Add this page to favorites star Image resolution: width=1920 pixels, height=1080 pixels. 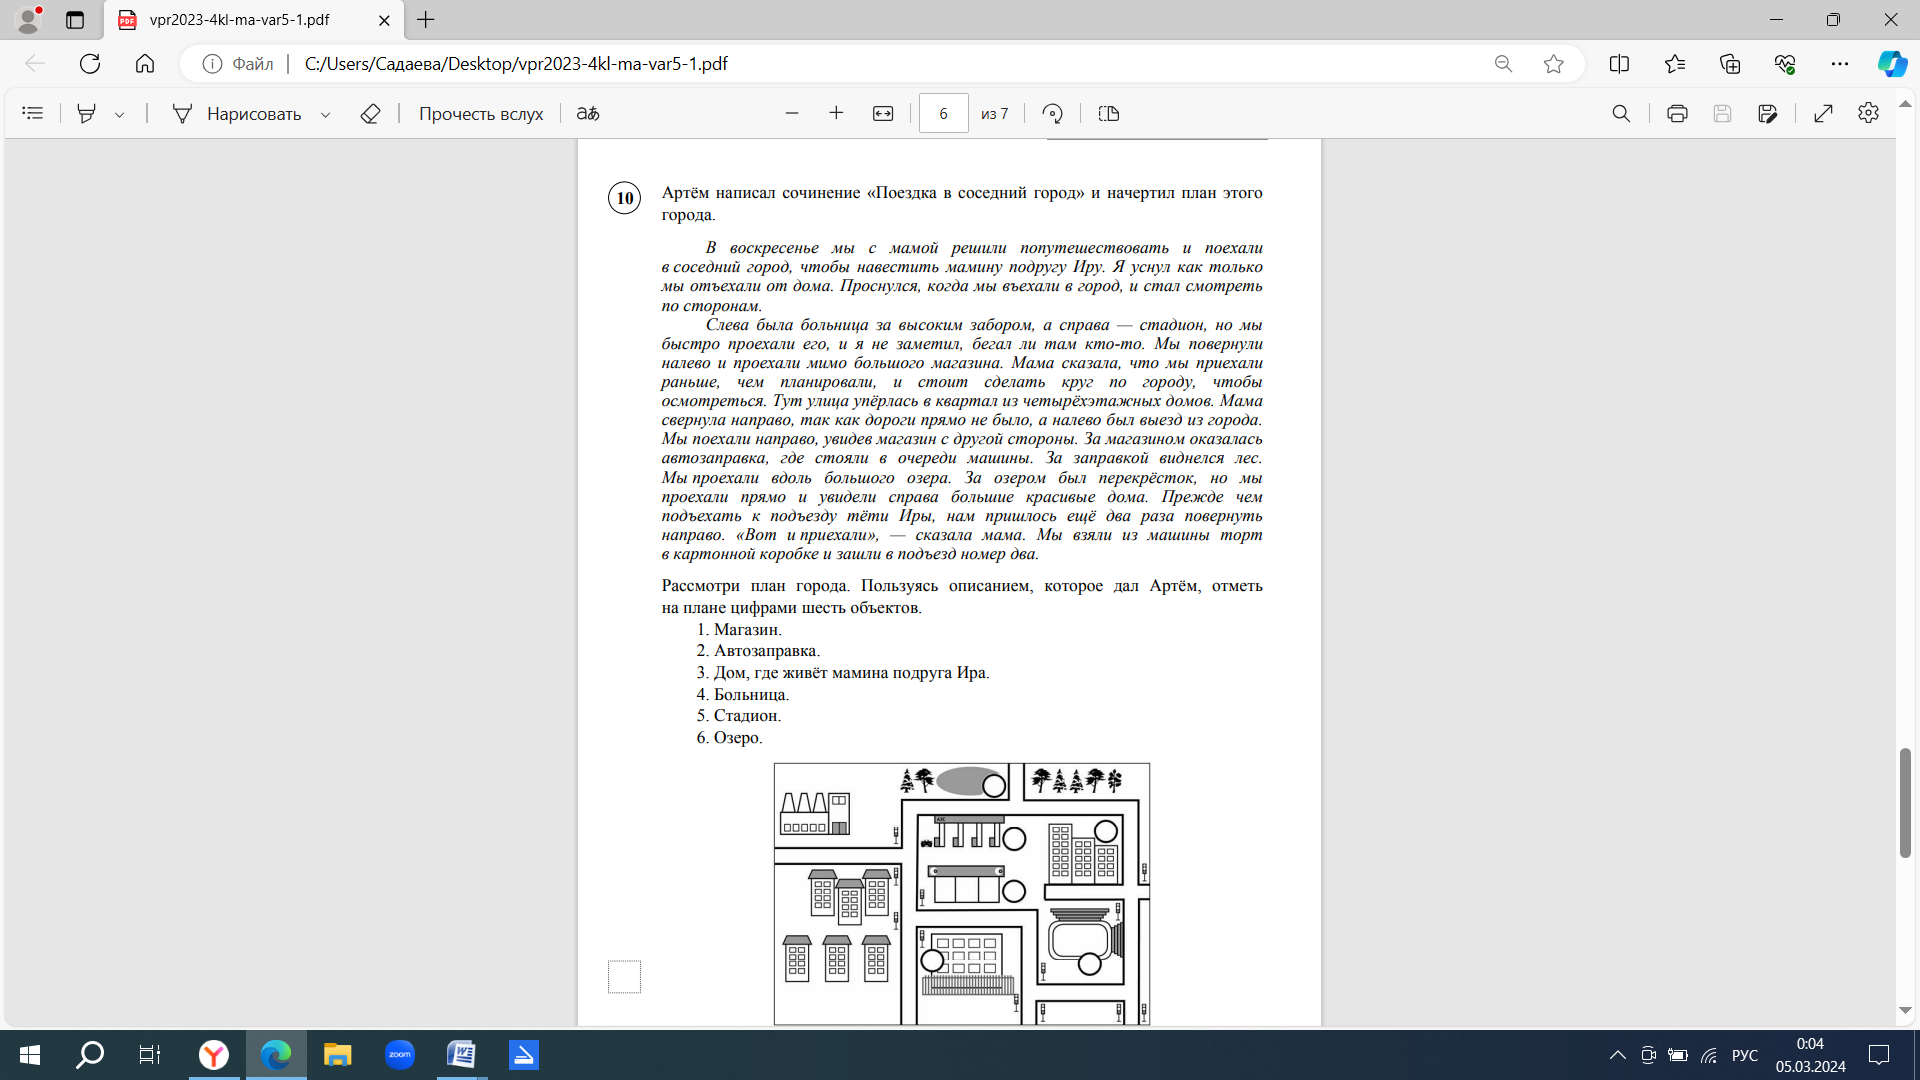[1553, 64]
